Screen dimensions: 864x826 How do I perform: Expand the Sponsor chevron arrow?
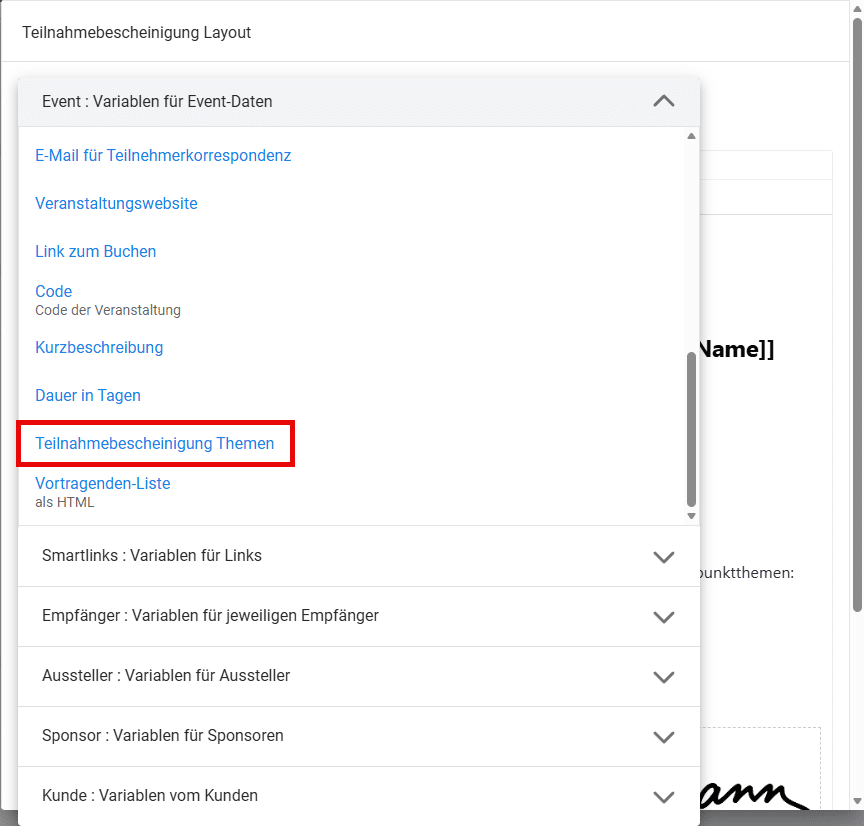[x=663, y=736]
